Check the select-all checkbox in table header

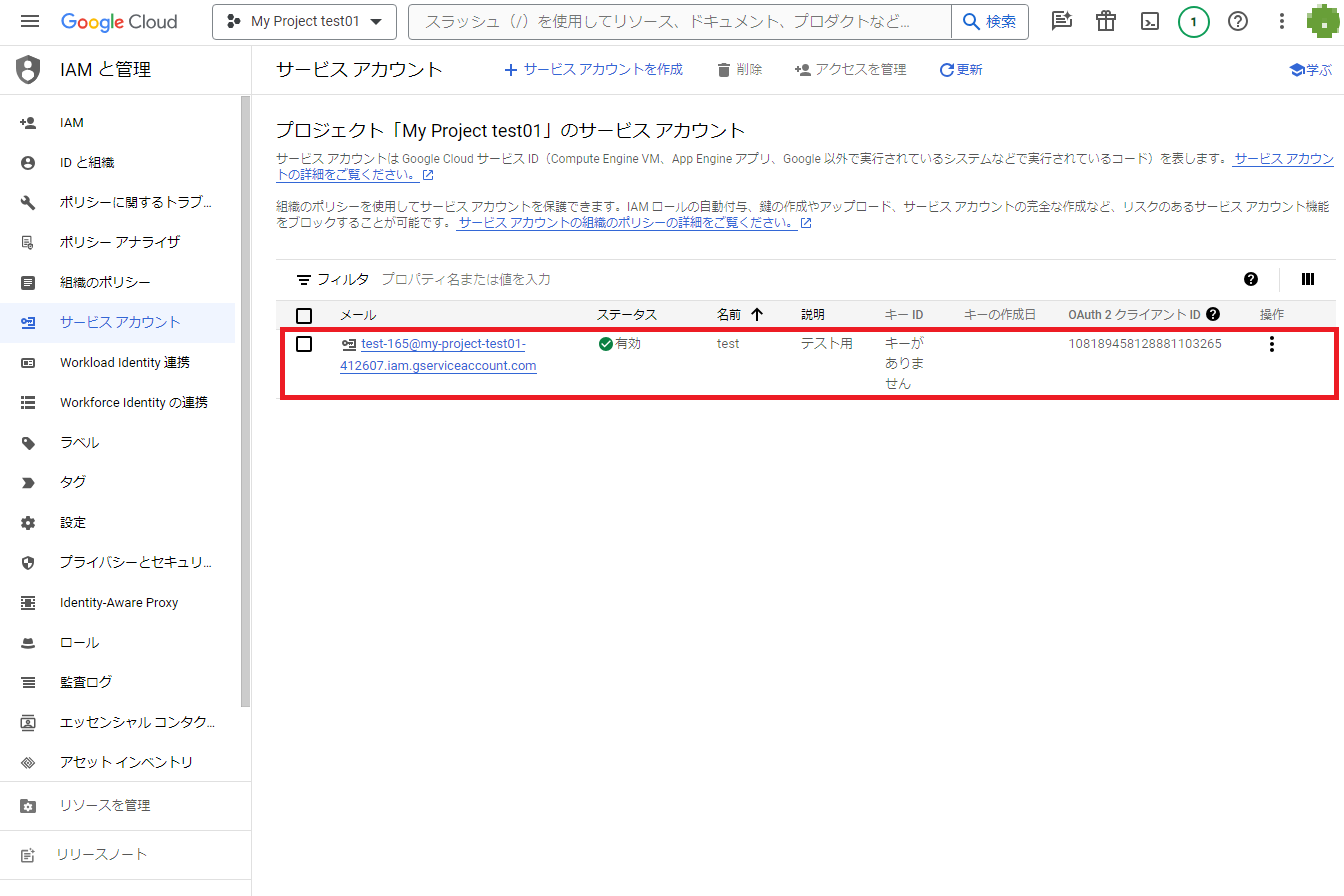[x=304, y=314]
